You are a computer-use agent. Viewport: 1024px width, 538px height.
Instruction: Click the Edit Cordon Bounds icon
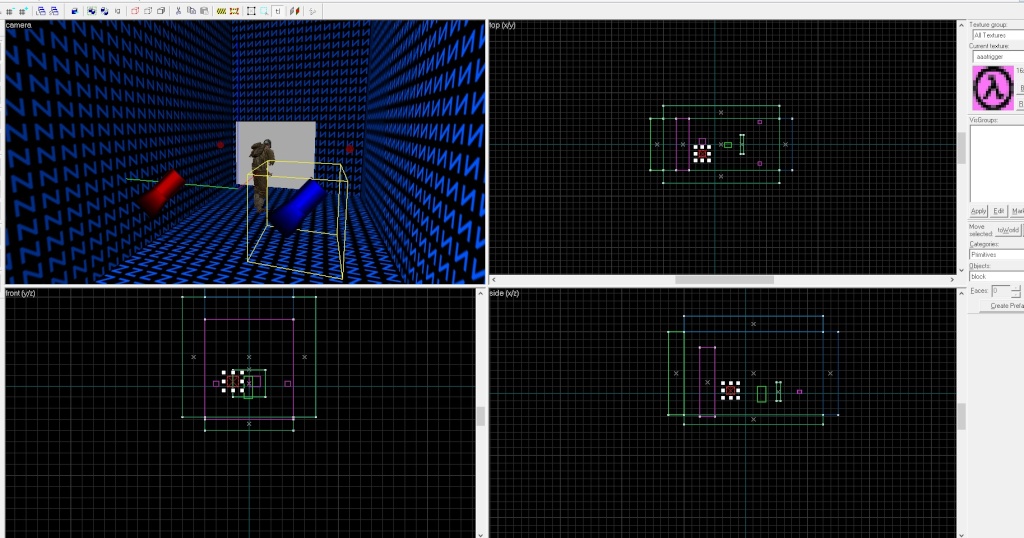coord(234,11)
